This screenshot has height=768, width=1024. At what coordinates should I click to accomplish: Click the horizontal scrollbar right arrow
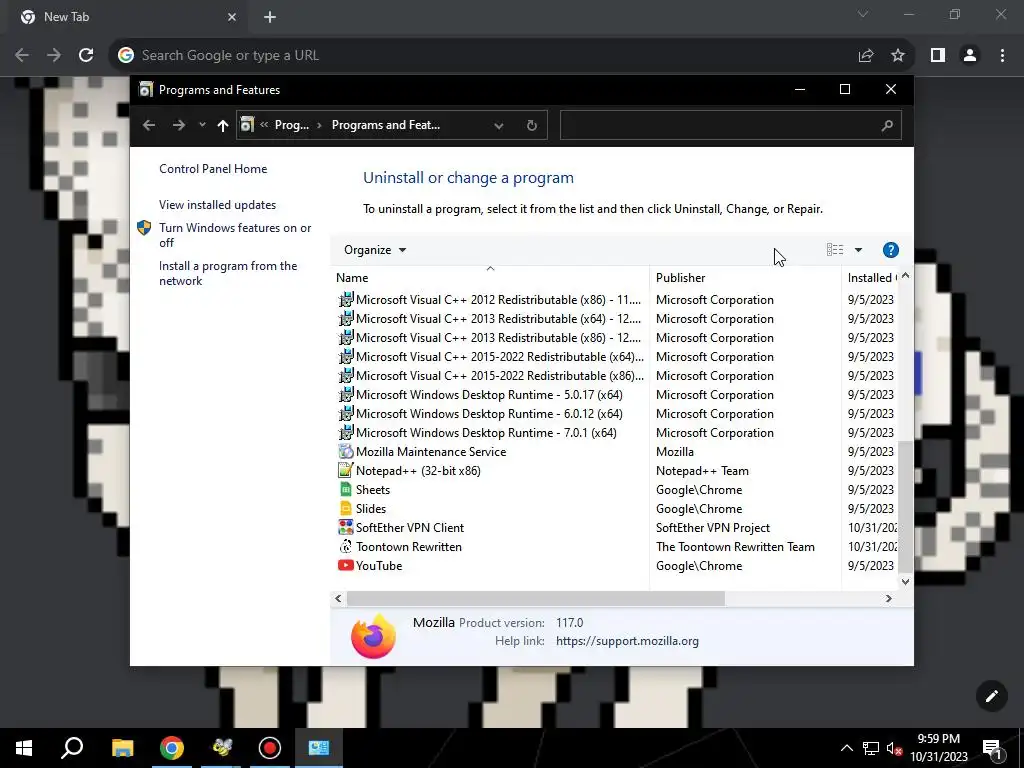(x=888, y=598)
